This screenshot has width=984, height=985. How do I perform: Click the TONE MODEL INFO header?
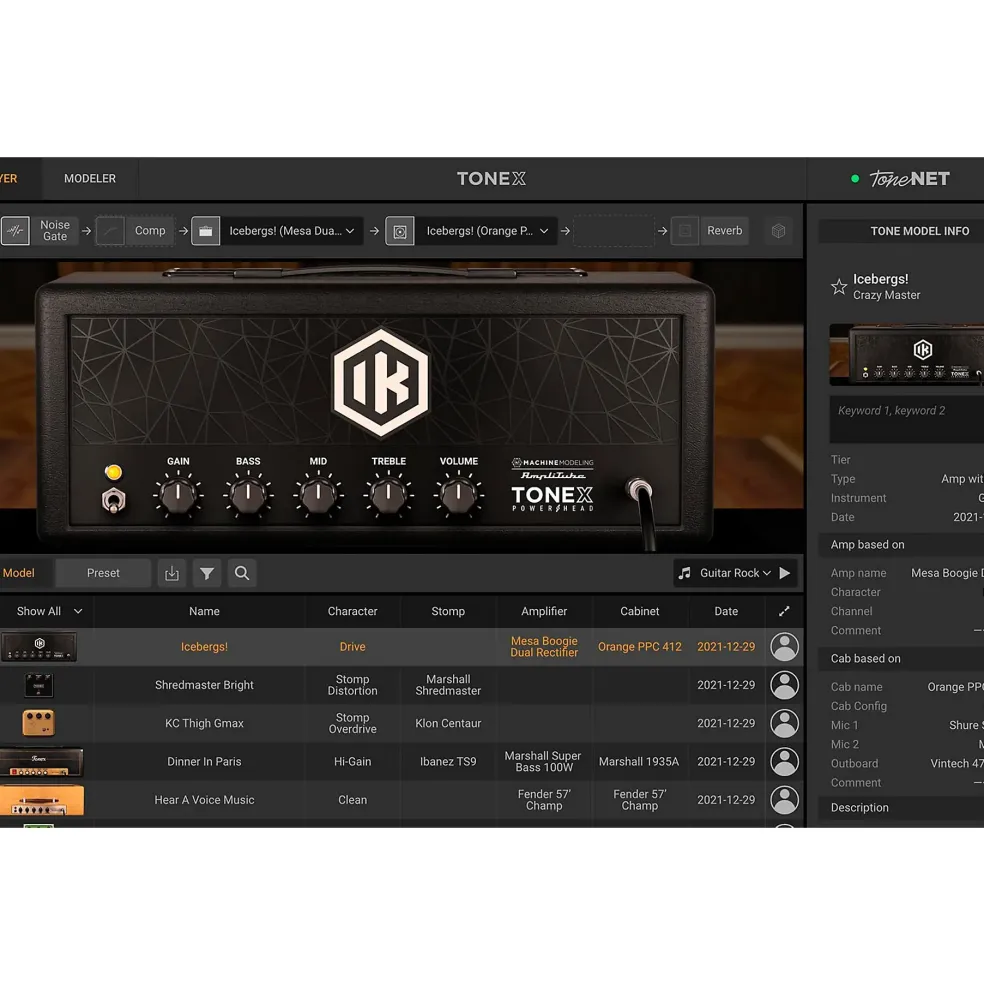coord(901,231)
